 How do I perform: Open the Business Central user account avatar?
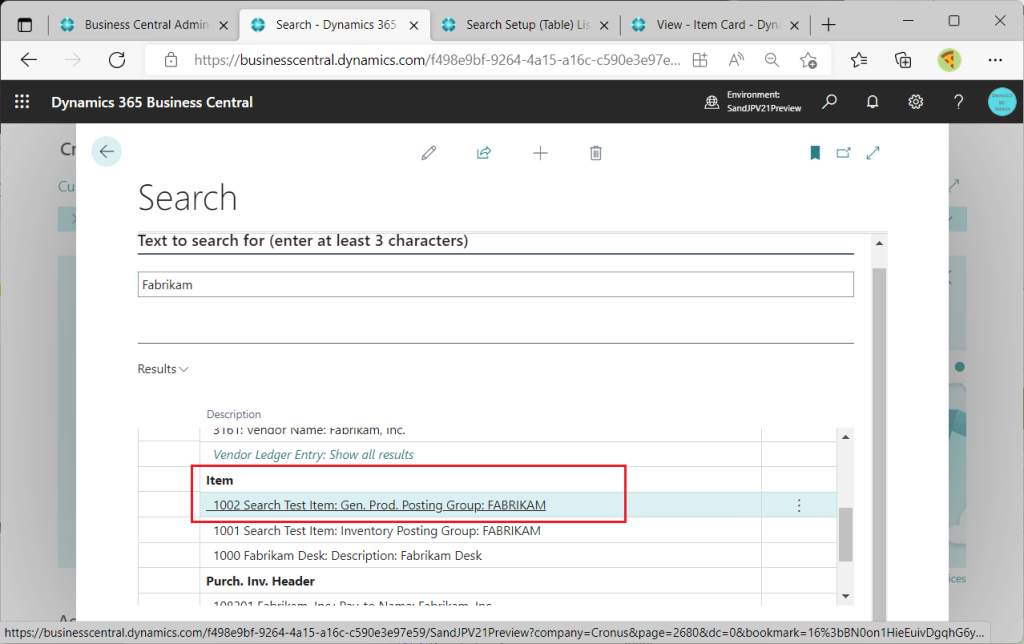coord(1002,102)
